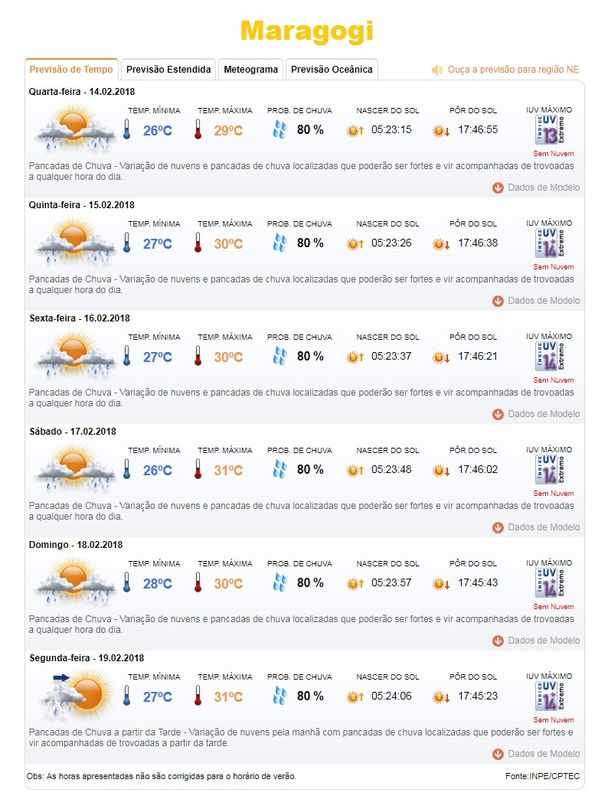Viewport: 608px width, 799px height.
Task: Expand Dados de Modelo for 14.02.2018
Action: [x=536, y=188]
